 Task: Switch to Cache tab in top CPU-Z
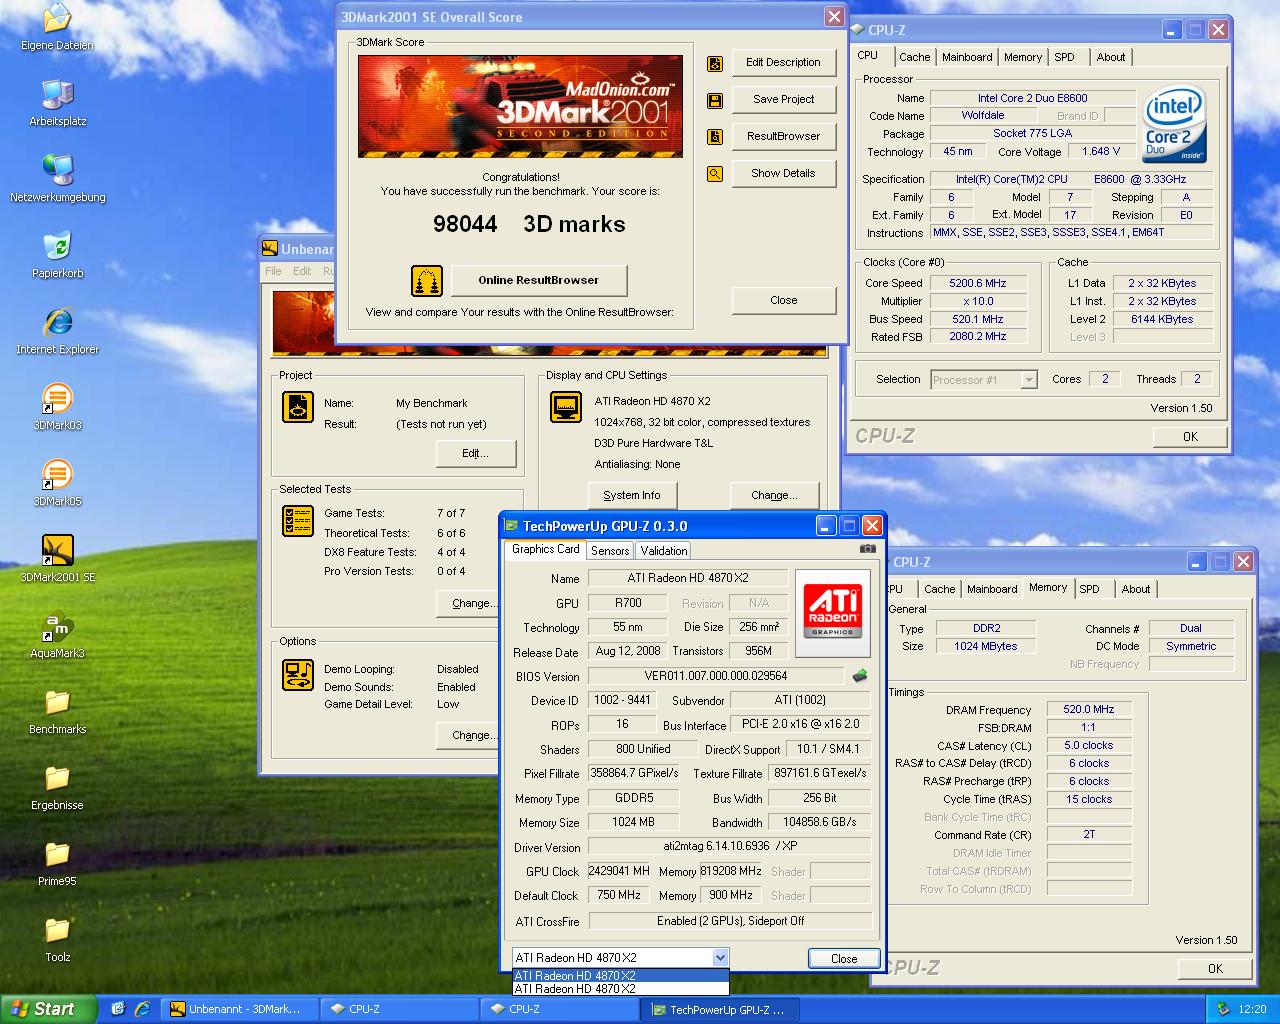pyautogui.click(x=914, y=57)
